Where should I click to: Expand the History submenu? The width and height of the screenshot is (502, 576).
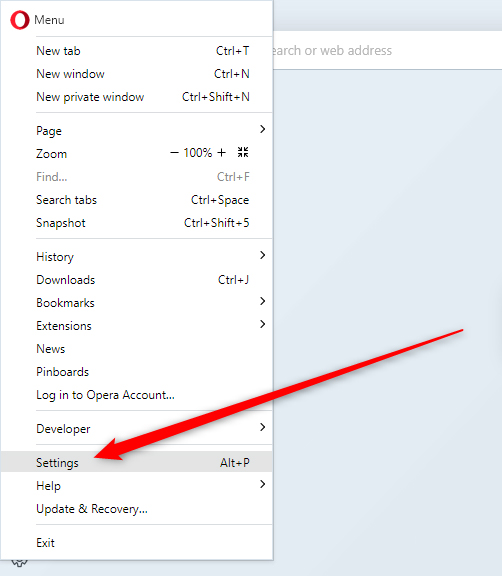coord(137,256)
